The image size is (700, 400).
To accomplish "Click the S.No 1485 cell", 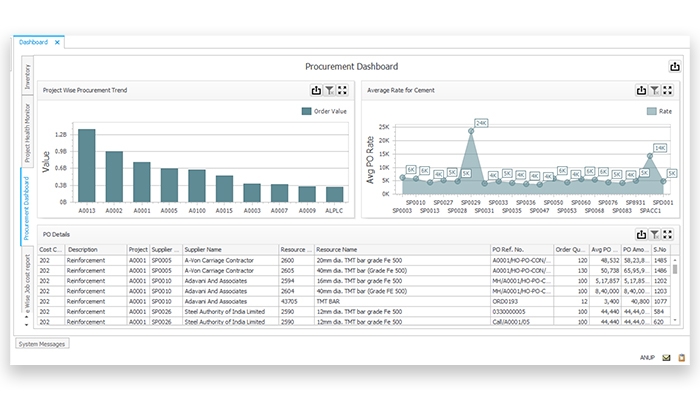I will point(660,260).
